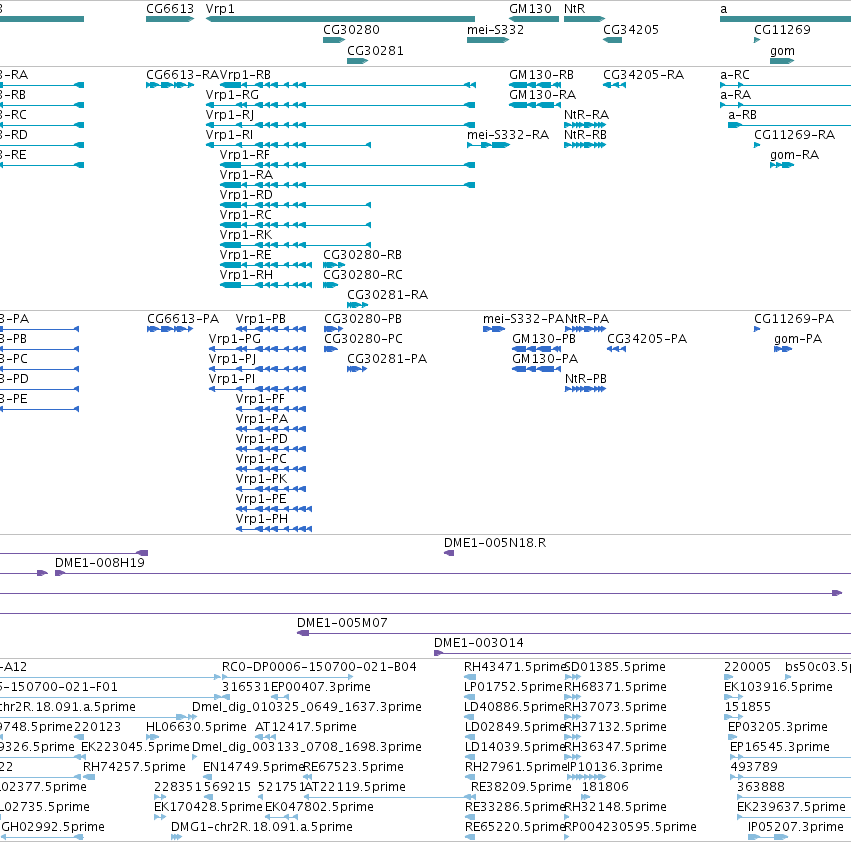This screenshot has height=842, width=851.
Task: Click transcript Vrp1-RG label
Action: (232, 95)
